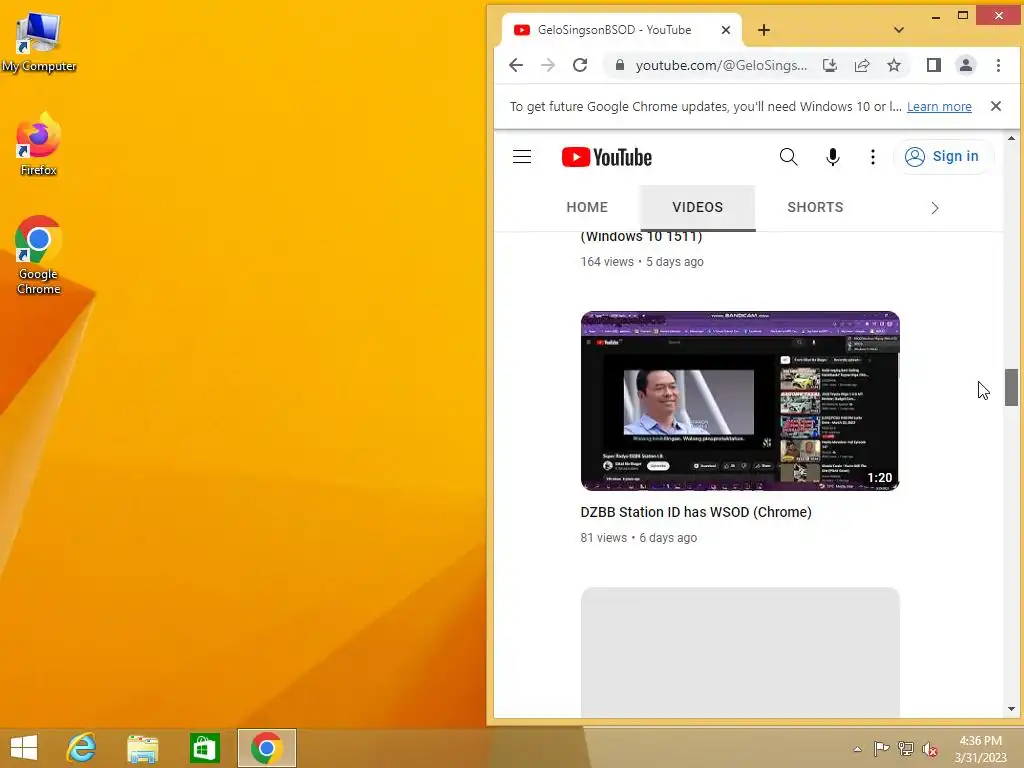1024x768 pixels.
Task: Open YouTube search
Action: [788, 157]
